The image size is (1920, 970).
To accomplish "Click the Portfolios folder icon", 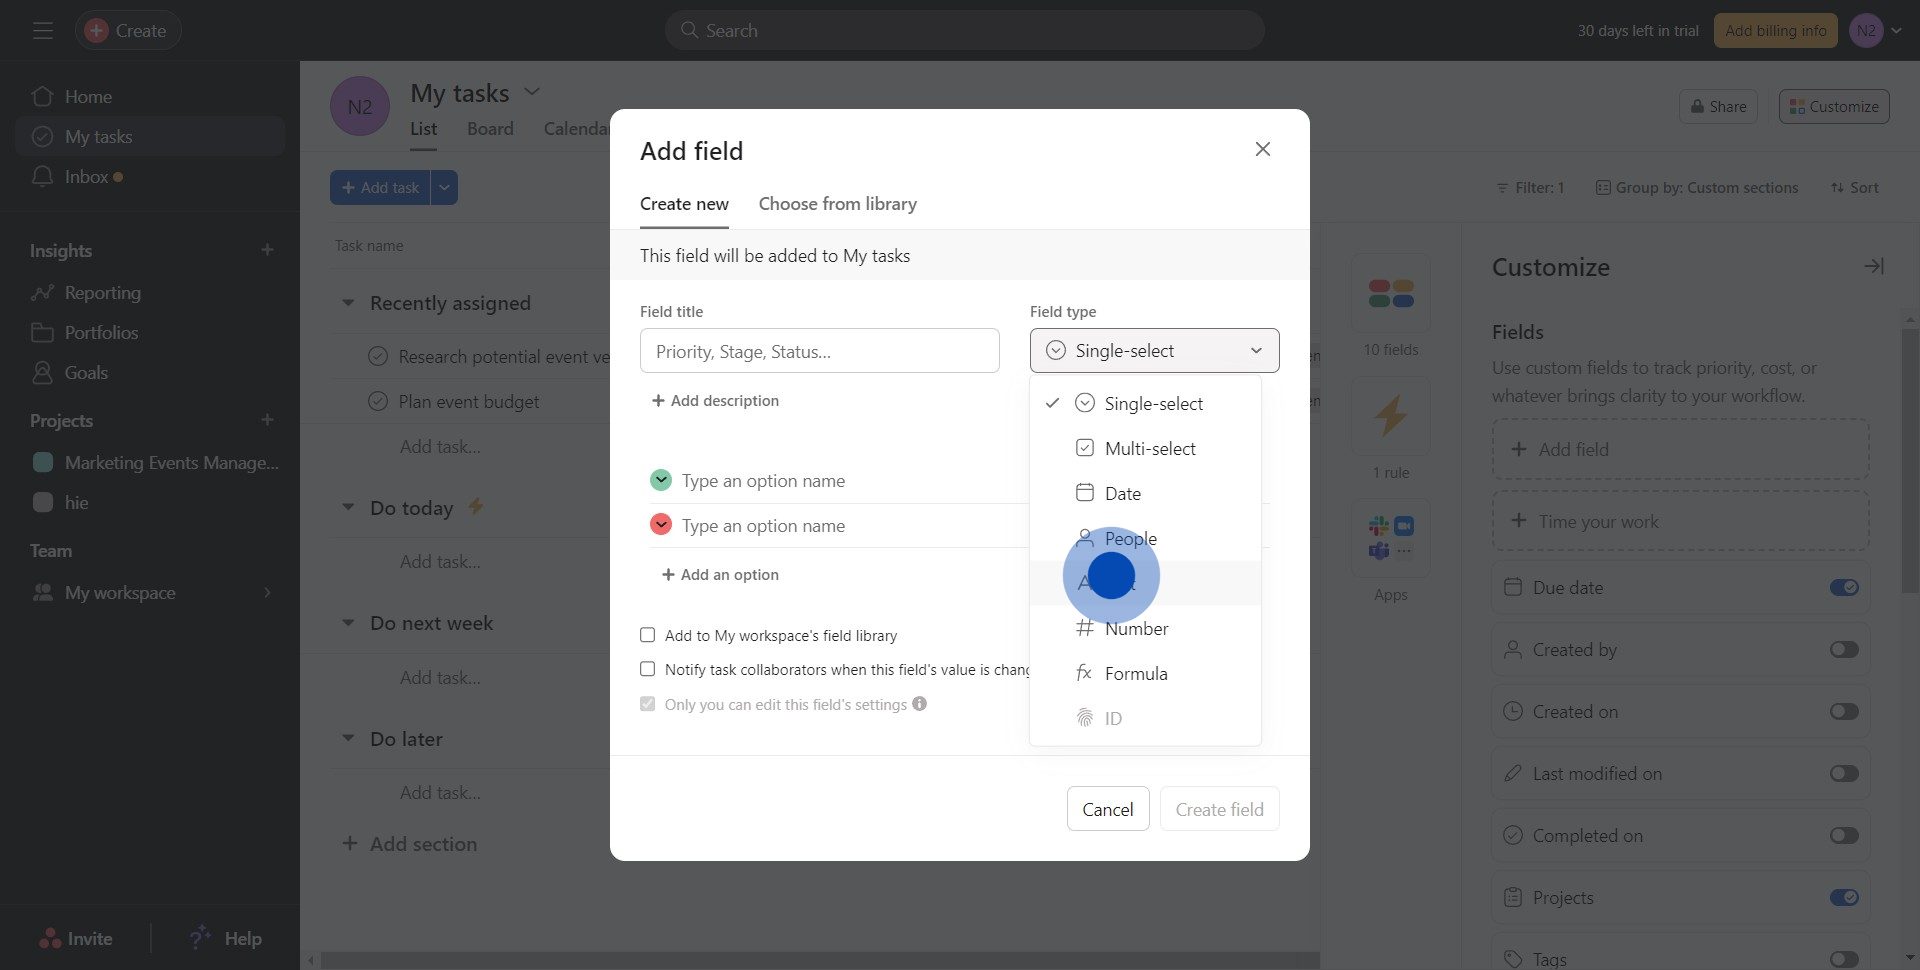I will [x=42, y=333].
